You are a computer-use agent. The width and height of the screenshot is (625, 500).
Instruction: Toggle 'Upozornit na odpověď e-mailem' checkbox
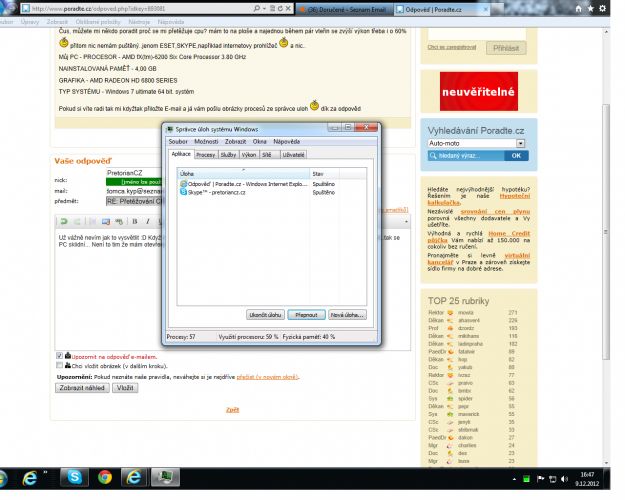pos(59,356)
